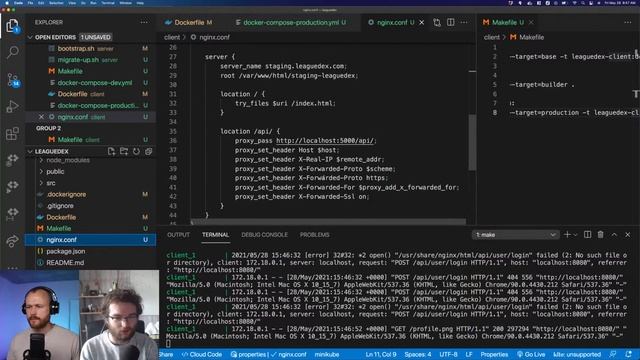Refresh the LEAGUEDEX explorer tree
The image size is (640, 360).
(x=136, y=151)
